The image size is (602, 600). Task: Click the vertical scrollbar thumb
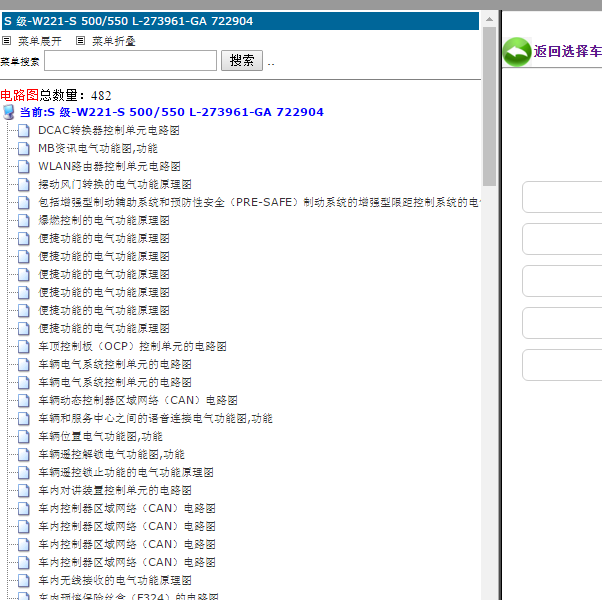pyautogui.click(x=490, y=106)
